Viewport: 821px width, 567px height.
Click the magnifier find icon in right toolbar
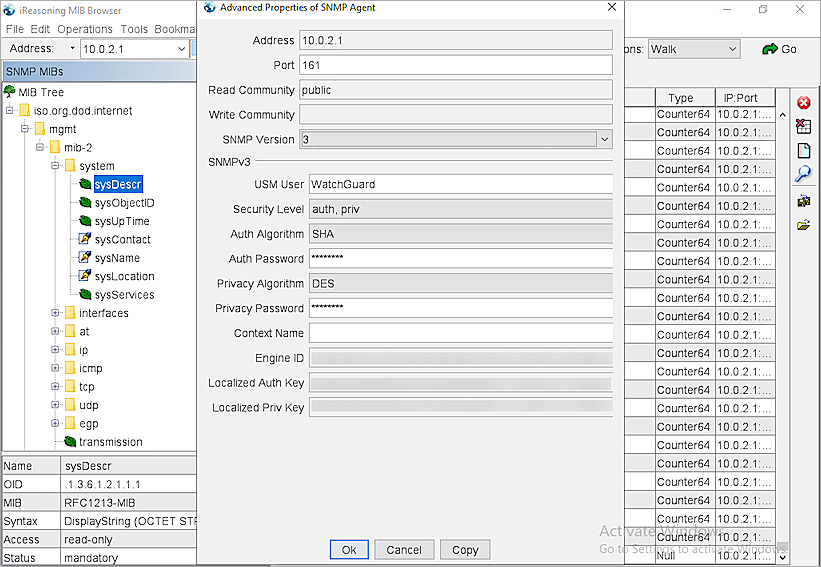point(803,174)
